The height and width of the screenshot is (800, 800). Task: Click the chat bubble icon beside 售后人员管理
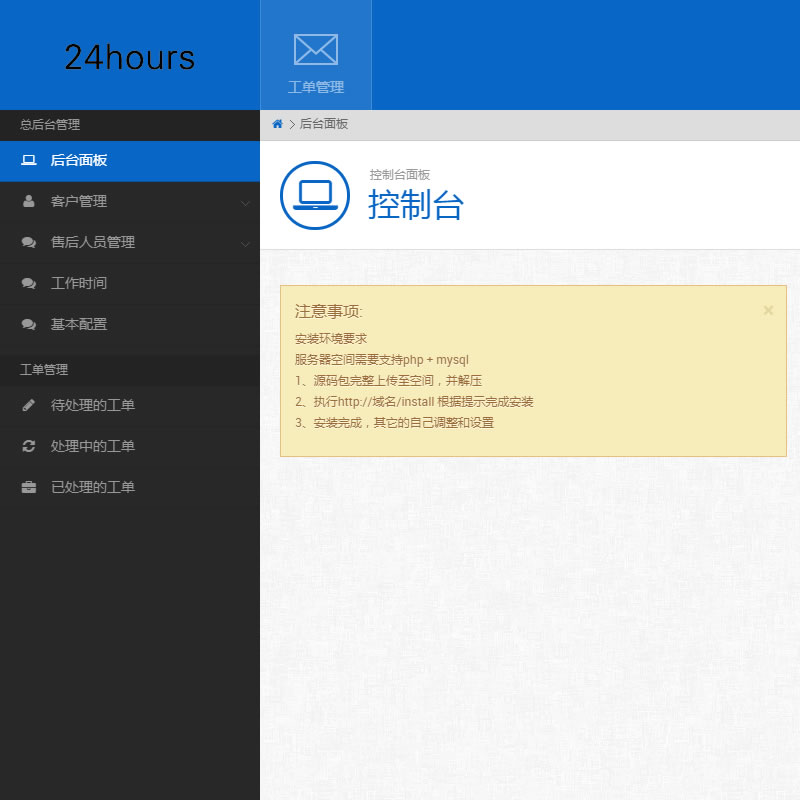28,242
